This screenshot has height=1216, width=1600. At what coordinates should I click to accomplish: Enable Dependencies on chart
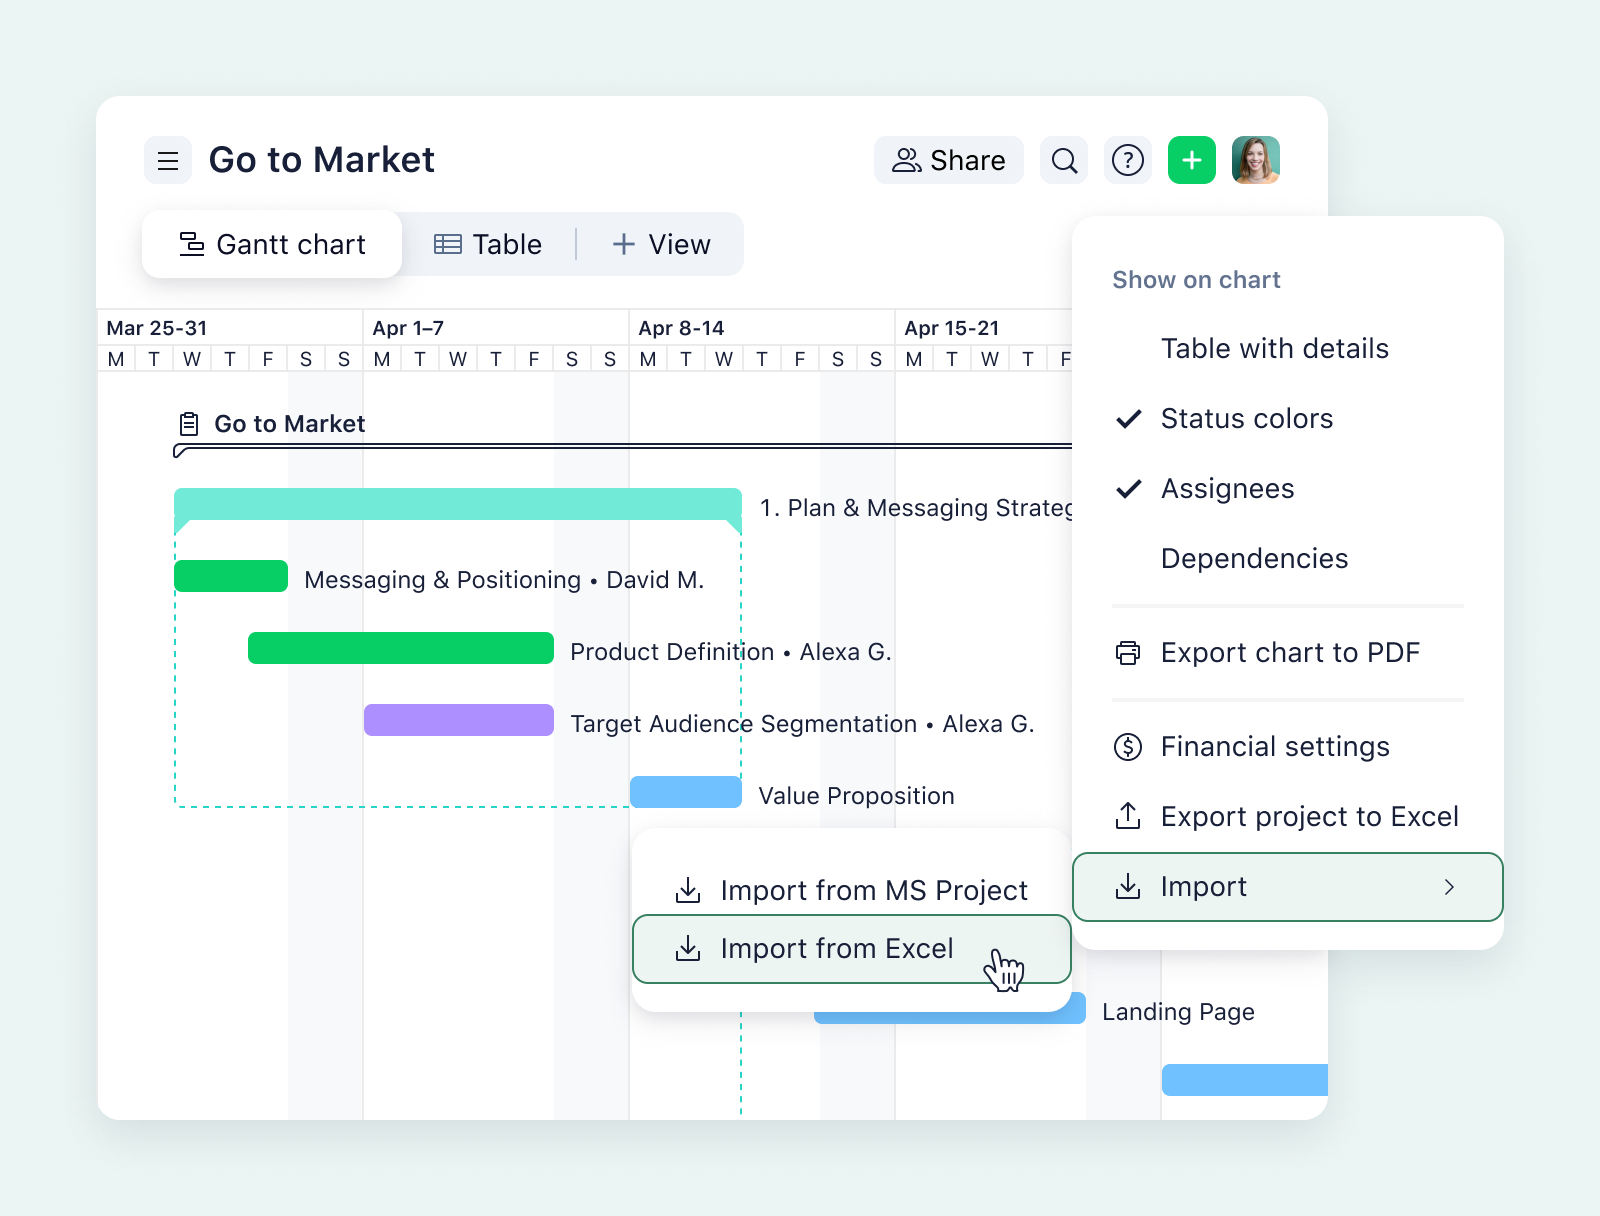coord(1254,558)
